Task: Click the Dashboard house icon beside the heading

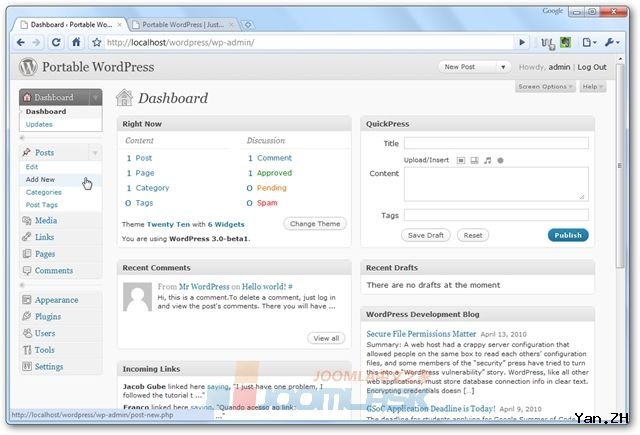Action: [x=124, y=98]
